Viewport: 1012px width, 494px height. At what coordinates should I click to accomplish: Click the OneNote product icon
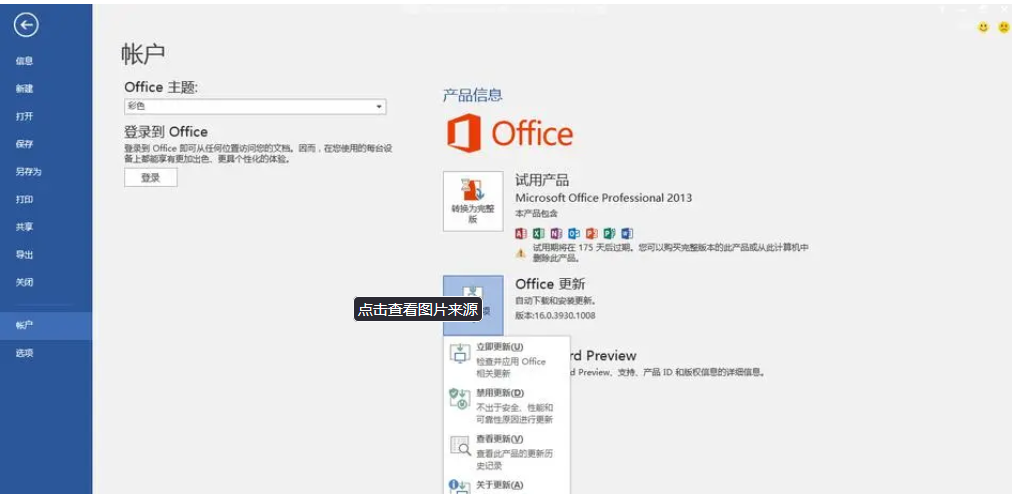click(556, 234)
